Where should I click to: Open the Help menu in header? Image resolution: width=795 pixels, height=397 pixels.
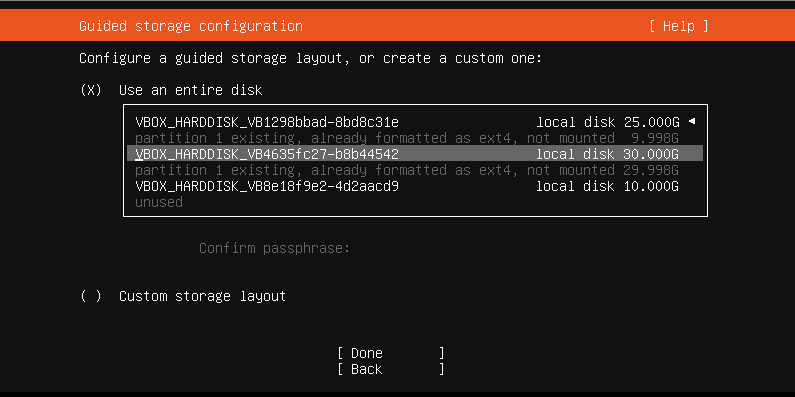point(678,26)
